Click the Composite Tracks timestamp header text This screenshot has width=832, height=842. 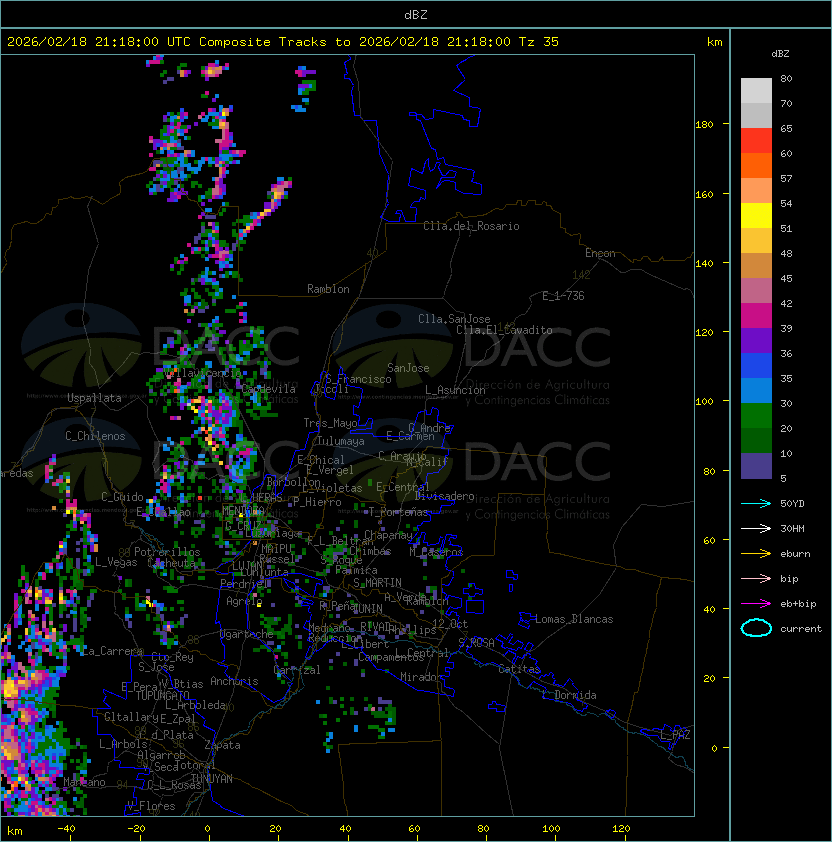tap(283, 41)
